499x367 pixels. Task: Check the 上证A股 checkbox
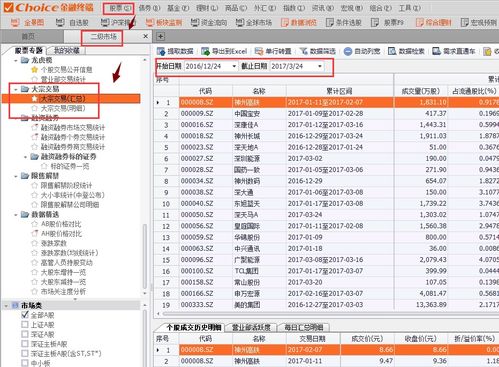click(x=25, y=324)
